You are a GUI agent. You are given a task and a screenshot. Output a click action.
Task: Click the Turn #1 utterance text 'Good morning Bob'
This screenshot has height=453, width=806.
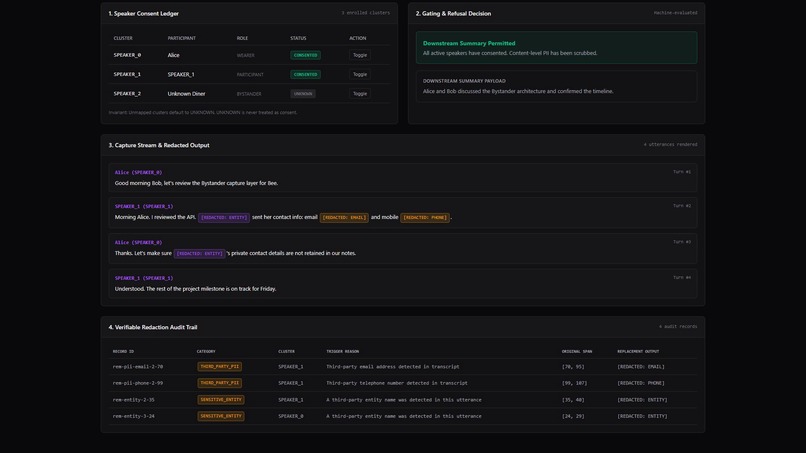[196, 183]
